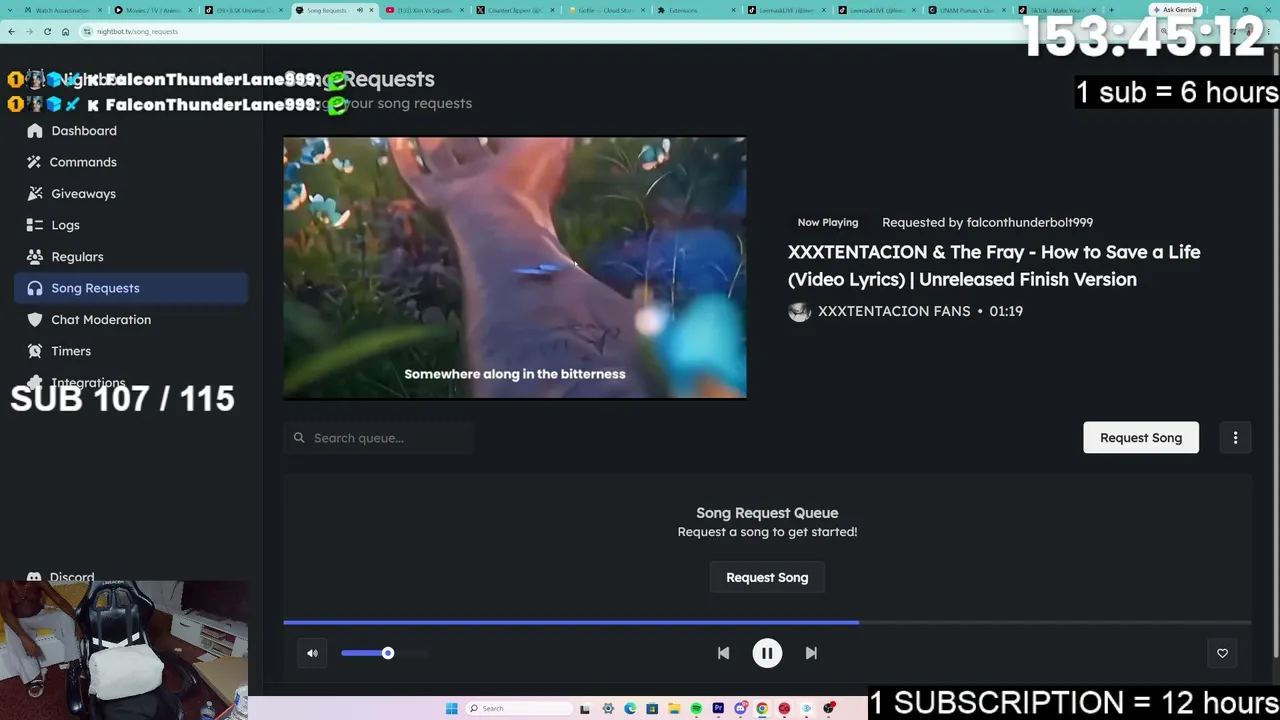The height and width of the screenshot is (720, 1280).
Task: Open the three-dot more options menu
Action: coord(1235,438)
